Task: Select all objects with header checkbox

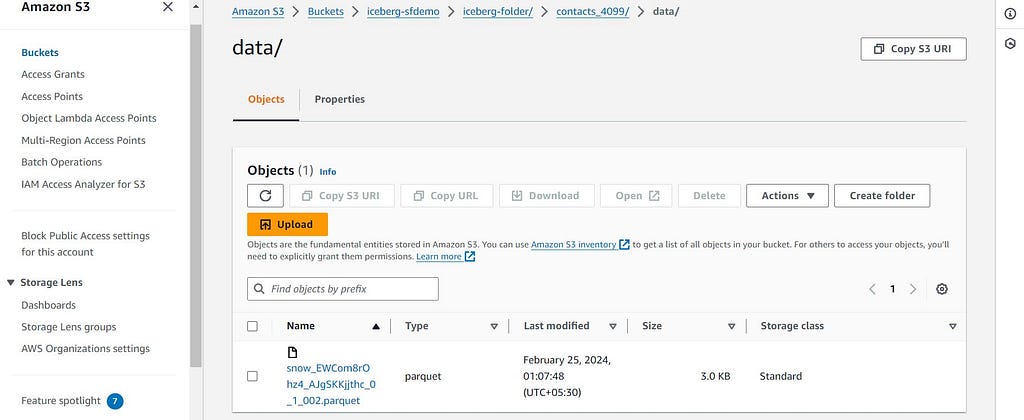Action: [x=252, y=326]
